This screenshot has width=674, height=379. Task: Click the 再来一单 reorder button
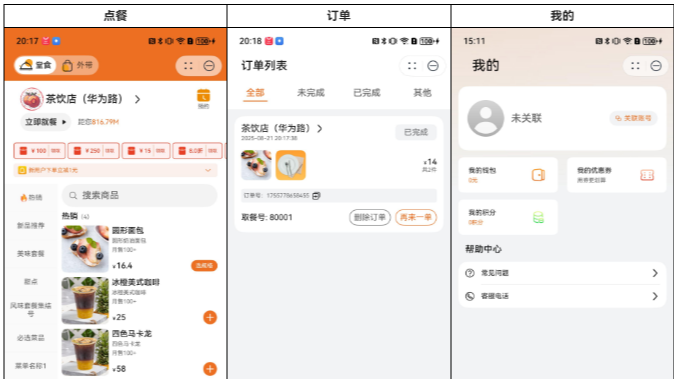(416, 217)
